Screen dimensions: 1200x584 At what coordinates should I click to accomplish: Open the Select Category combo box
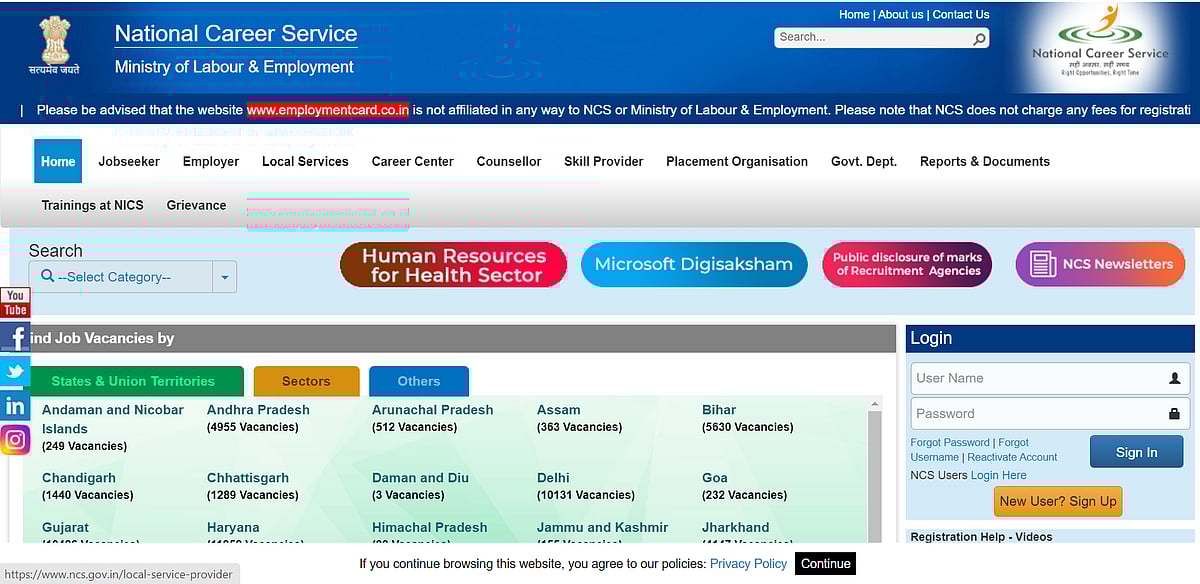tap(120, 277)
